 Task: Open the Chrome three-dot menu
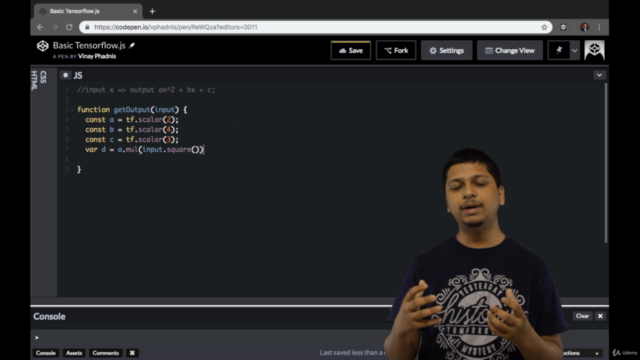tap(599, 27)
